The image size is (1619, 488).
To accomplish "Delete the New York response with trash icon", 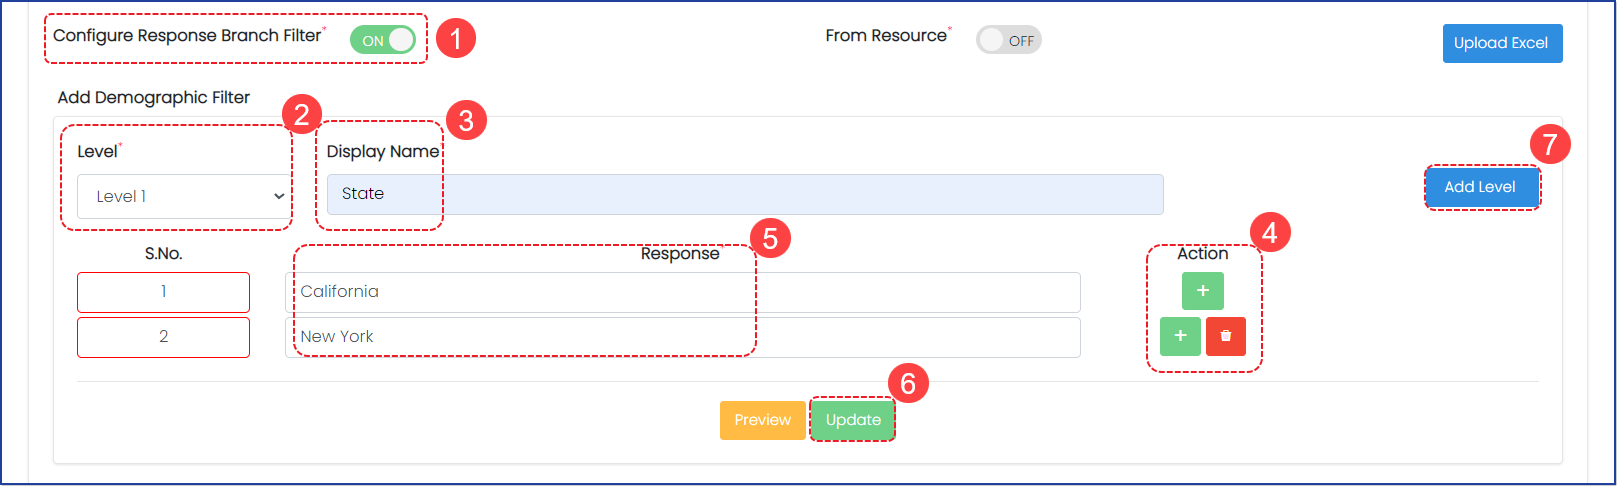I will pyautogui.click(x=1225, y=336).
